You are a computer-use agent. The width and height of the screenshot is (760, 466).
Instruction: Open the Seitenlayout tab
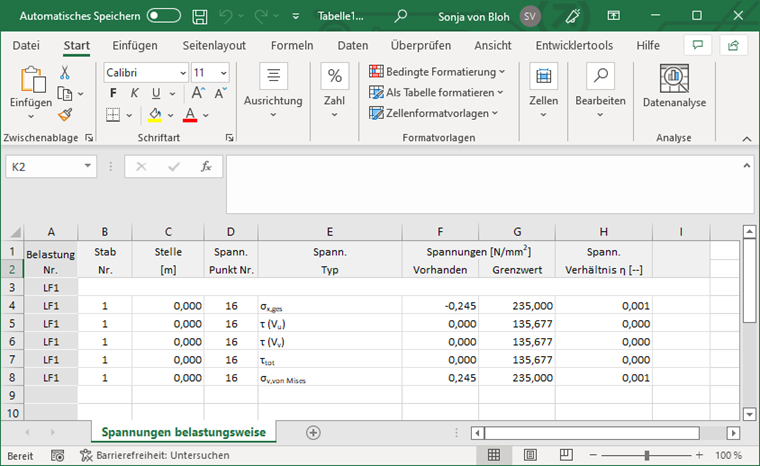pos(214,46)
